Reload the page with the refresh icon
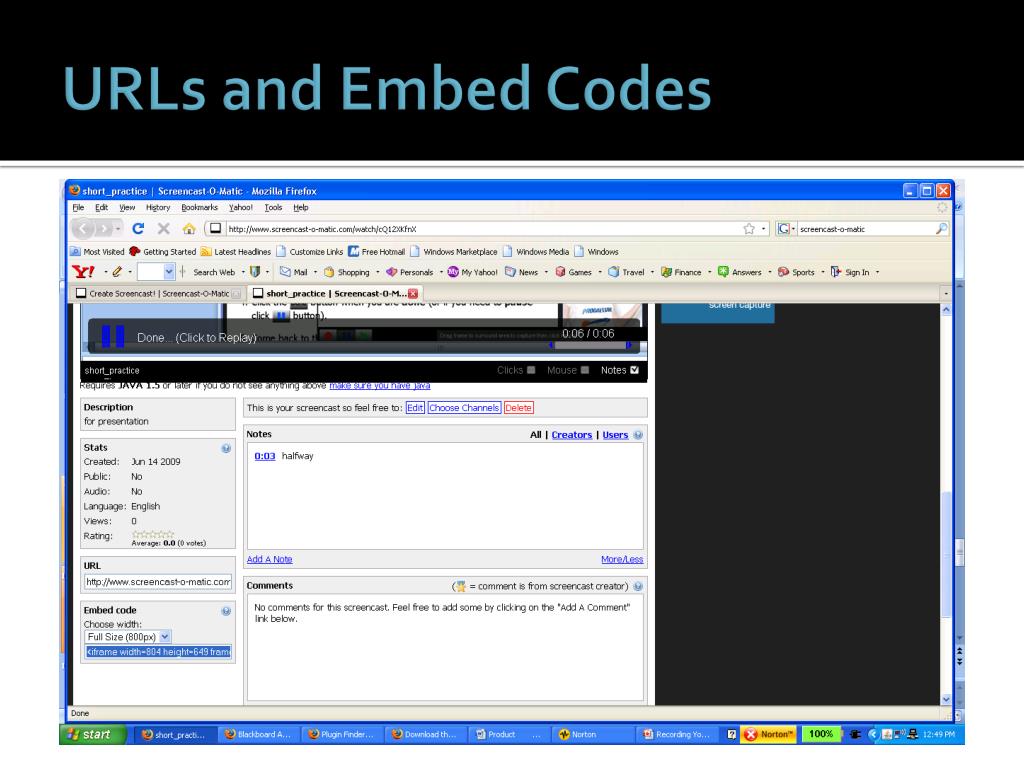The width and height of the screenshot is (1024, 768). point(138,229)
